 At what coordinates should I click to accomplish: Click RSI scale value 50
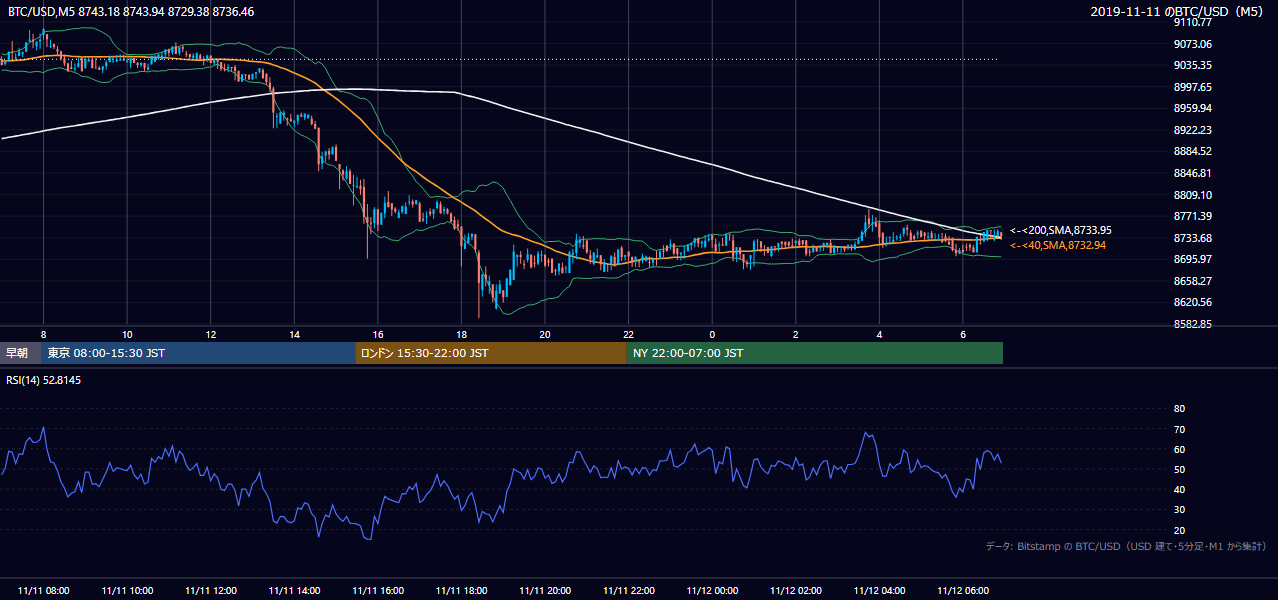click(1179, 469)
